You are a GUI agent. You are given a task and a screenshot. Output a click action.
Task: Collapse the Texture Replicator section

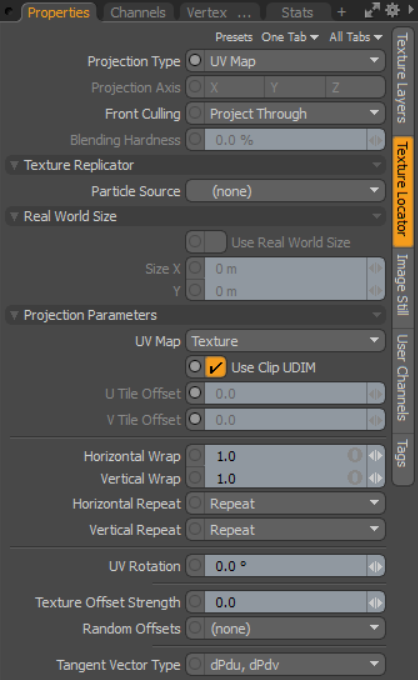coord(14,165)
